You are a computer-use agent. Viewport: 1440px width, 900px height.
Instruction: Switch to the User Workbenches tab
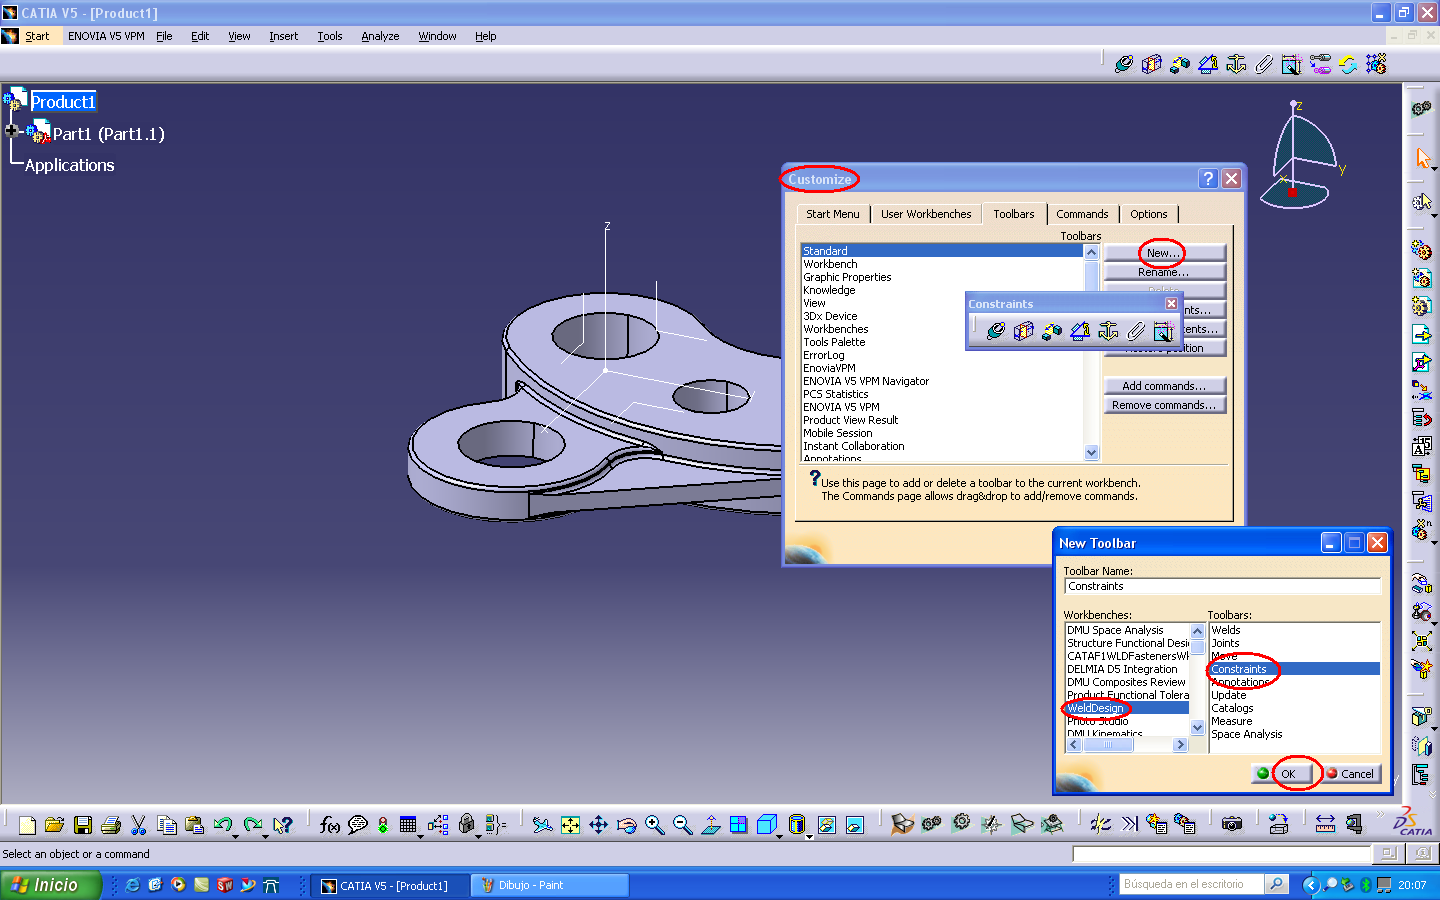926,214
